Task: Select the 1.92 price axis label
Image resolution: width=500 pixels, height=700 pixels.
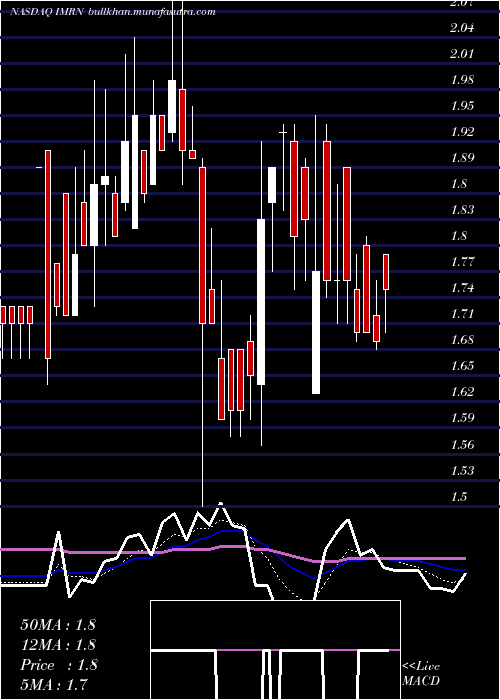Action: [x=462, y=132]
